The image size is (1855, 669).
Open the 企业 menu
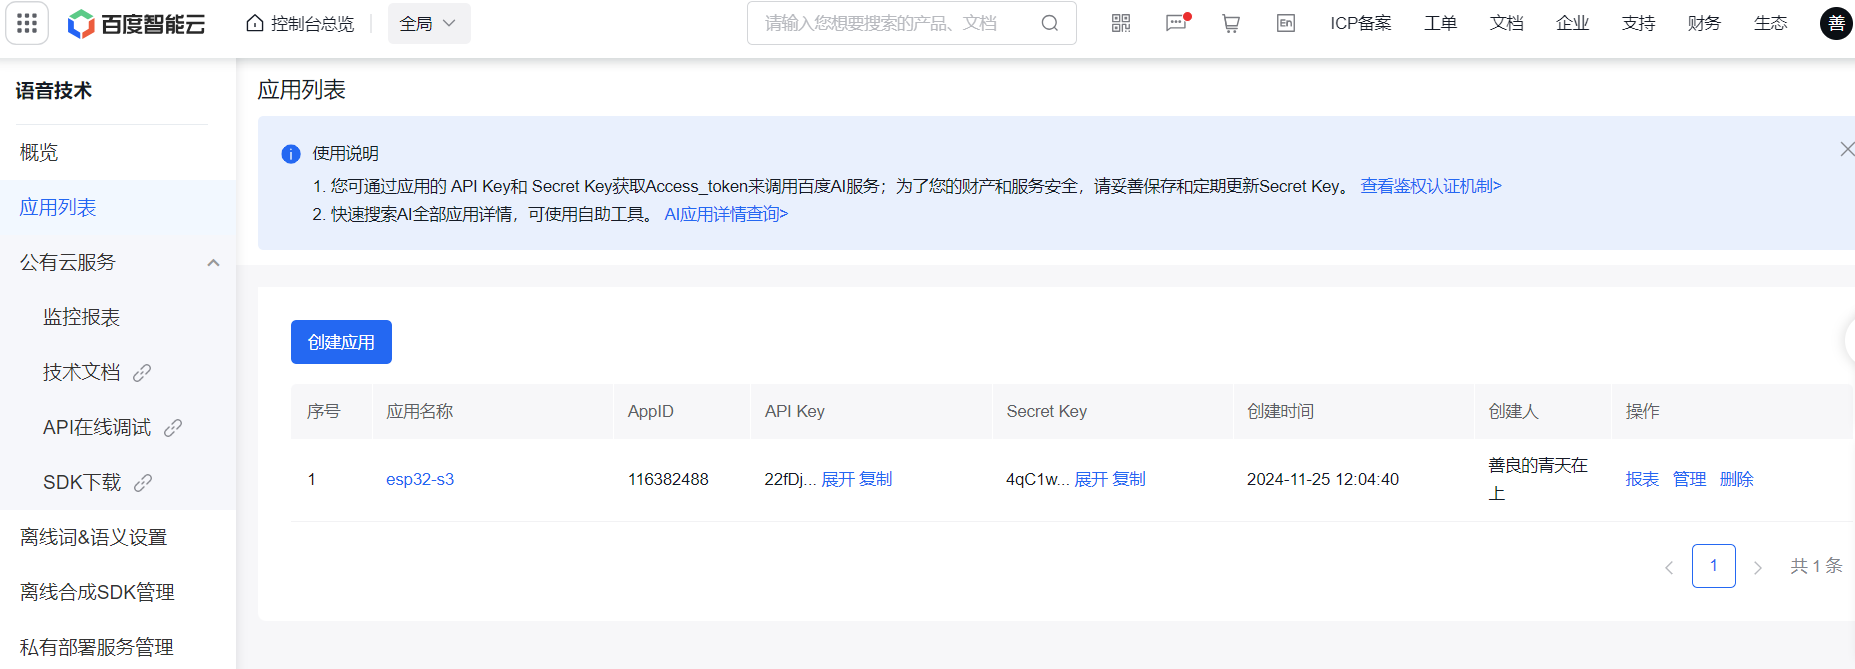click(x=1572, y=23)
